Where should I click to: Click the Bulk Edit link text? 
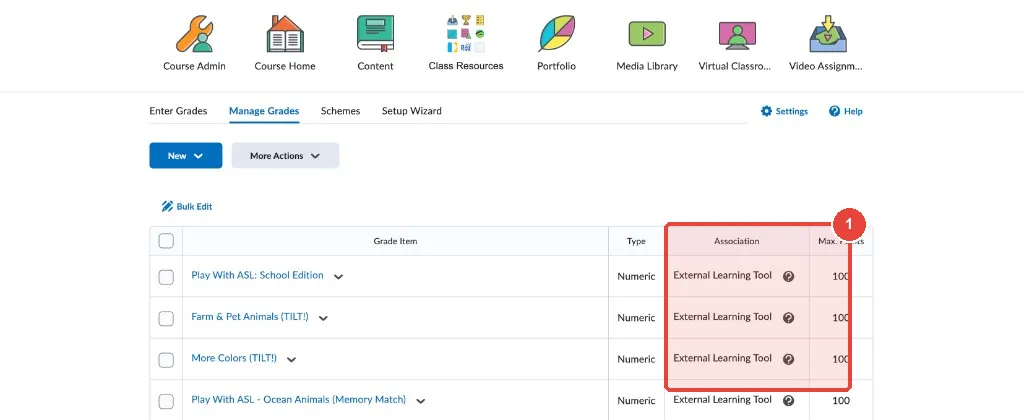194,206
